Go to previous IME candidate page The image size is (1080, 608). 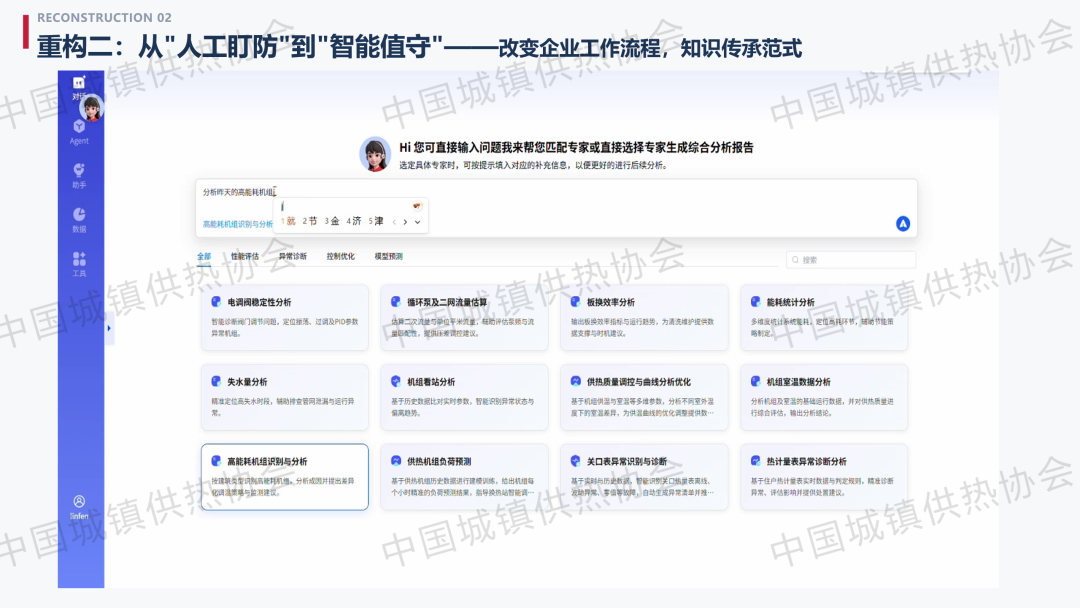pyautogui.click(x=394, y=222)
